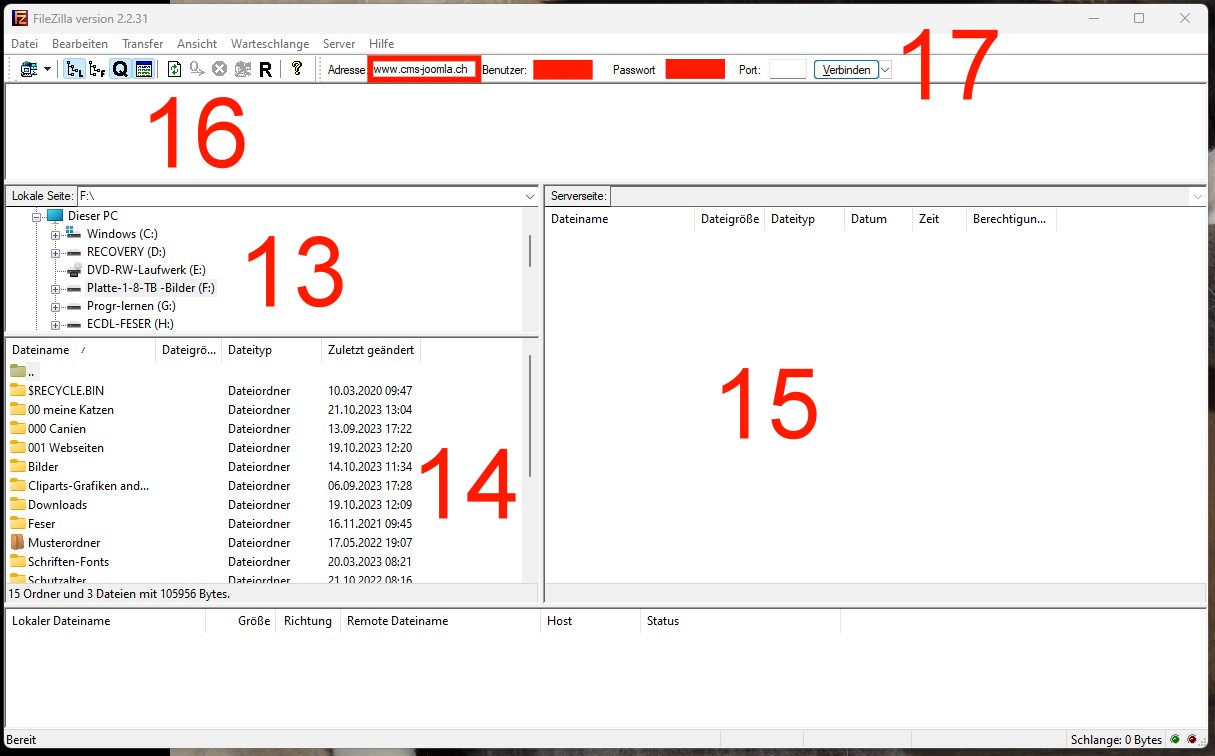Click the grey X cancel icon

click(219, 69)
